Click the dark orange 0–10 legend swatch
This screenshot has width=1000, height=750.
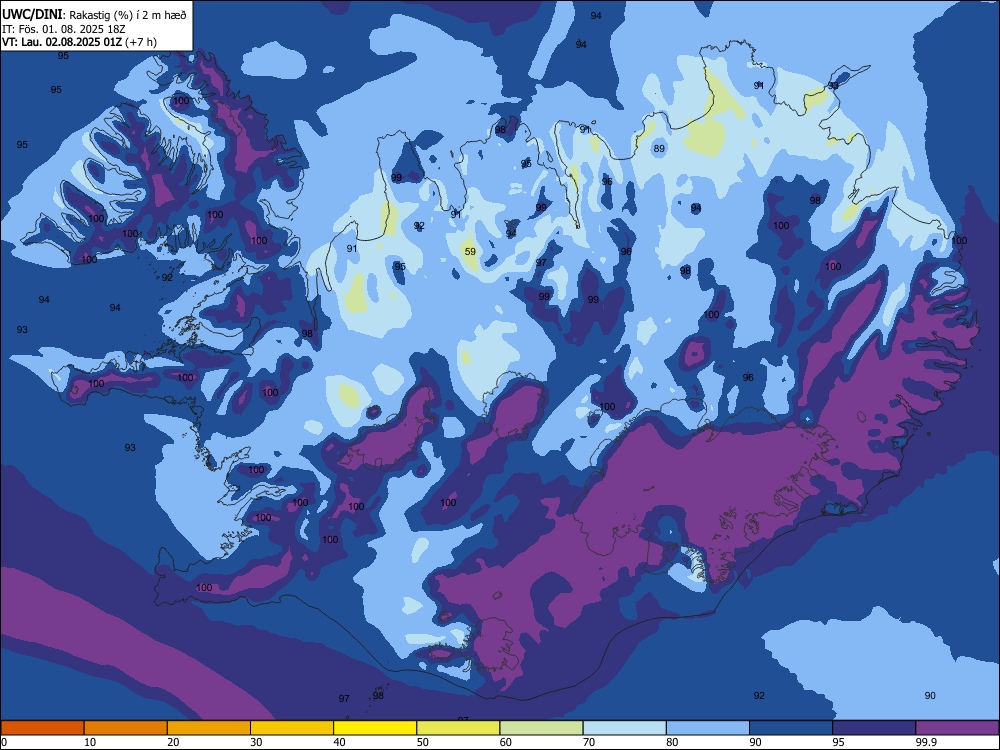[x=42, y=728]
